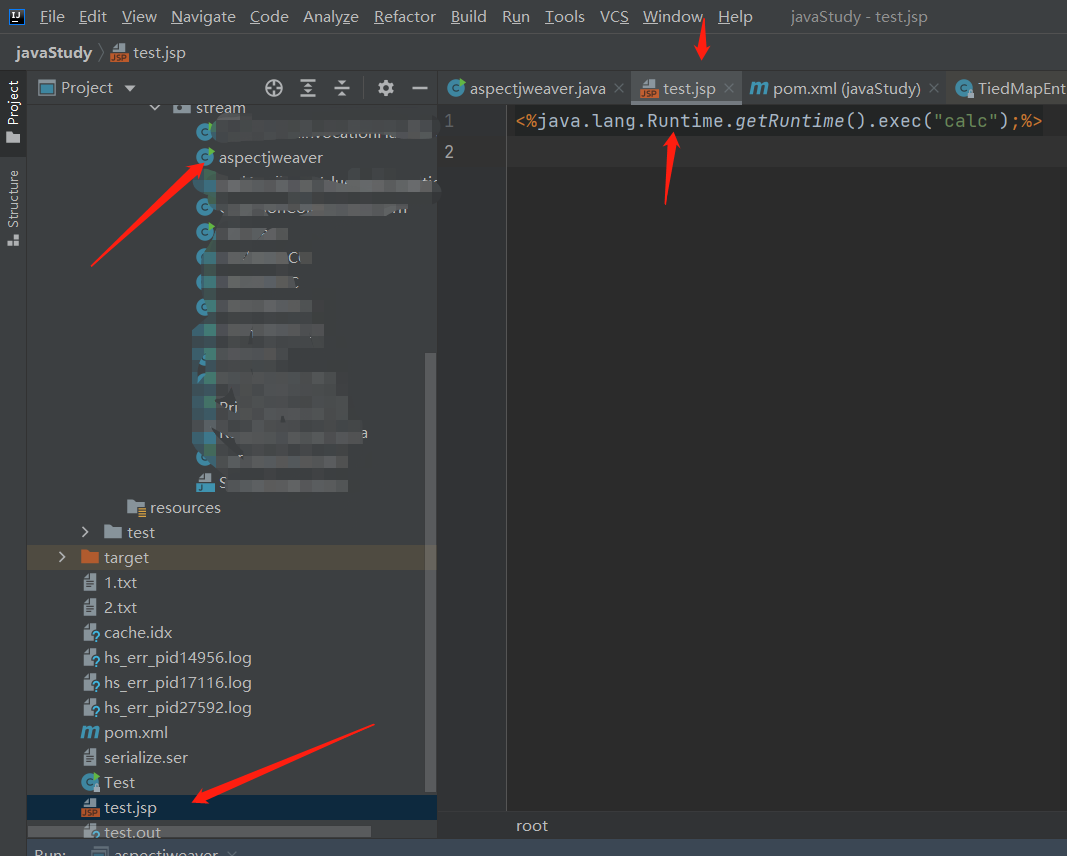The height and width of the screenshot is (856, 1067).
Task: Select hs_err_pid27592.log file
Action: (178, 708)
